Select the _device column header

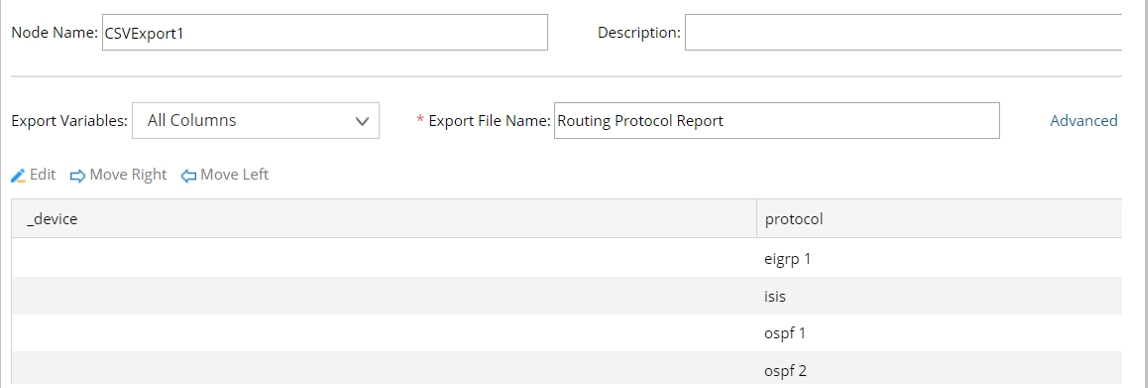pyautogui.click(x=384, y=218)
